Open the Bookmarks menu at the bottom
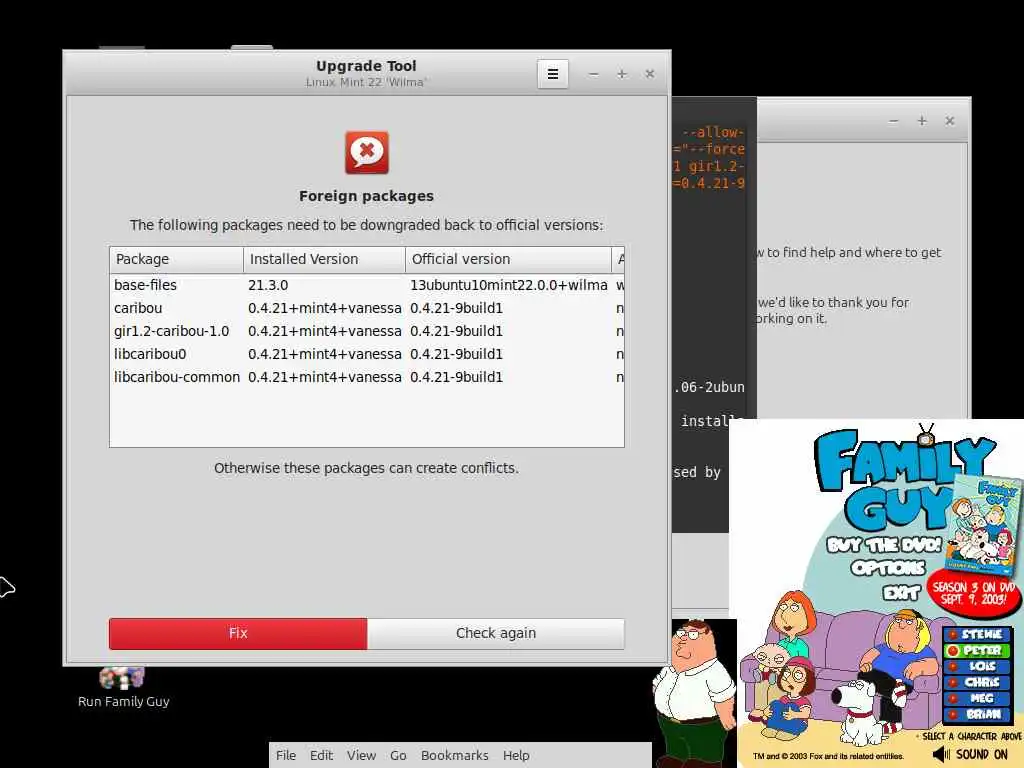 [x=455, y=756]
